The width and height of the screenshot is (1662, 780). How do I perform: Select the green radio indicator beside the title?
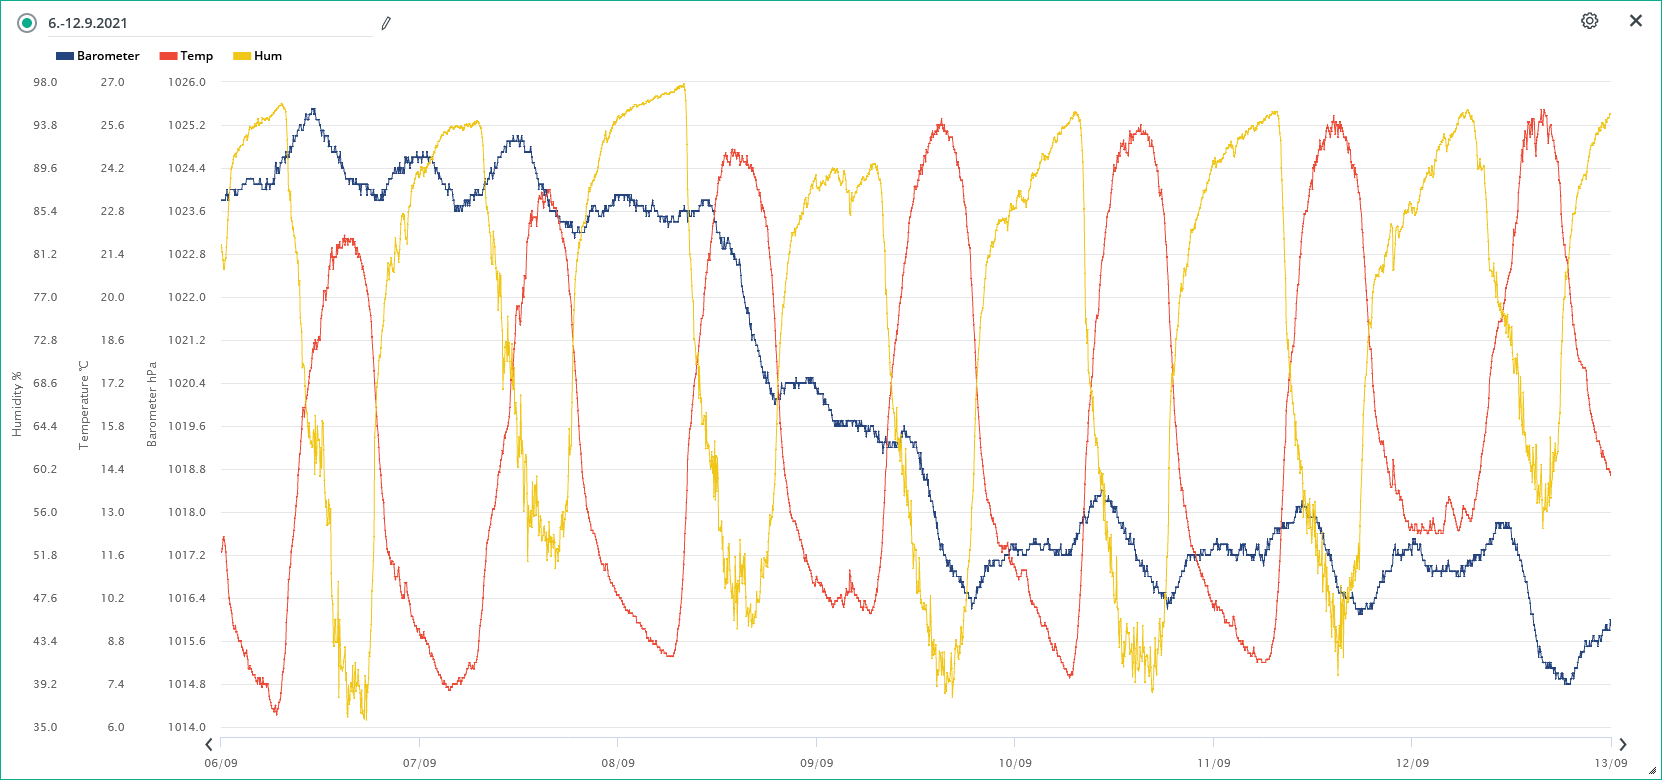click(x=27, y=23)
